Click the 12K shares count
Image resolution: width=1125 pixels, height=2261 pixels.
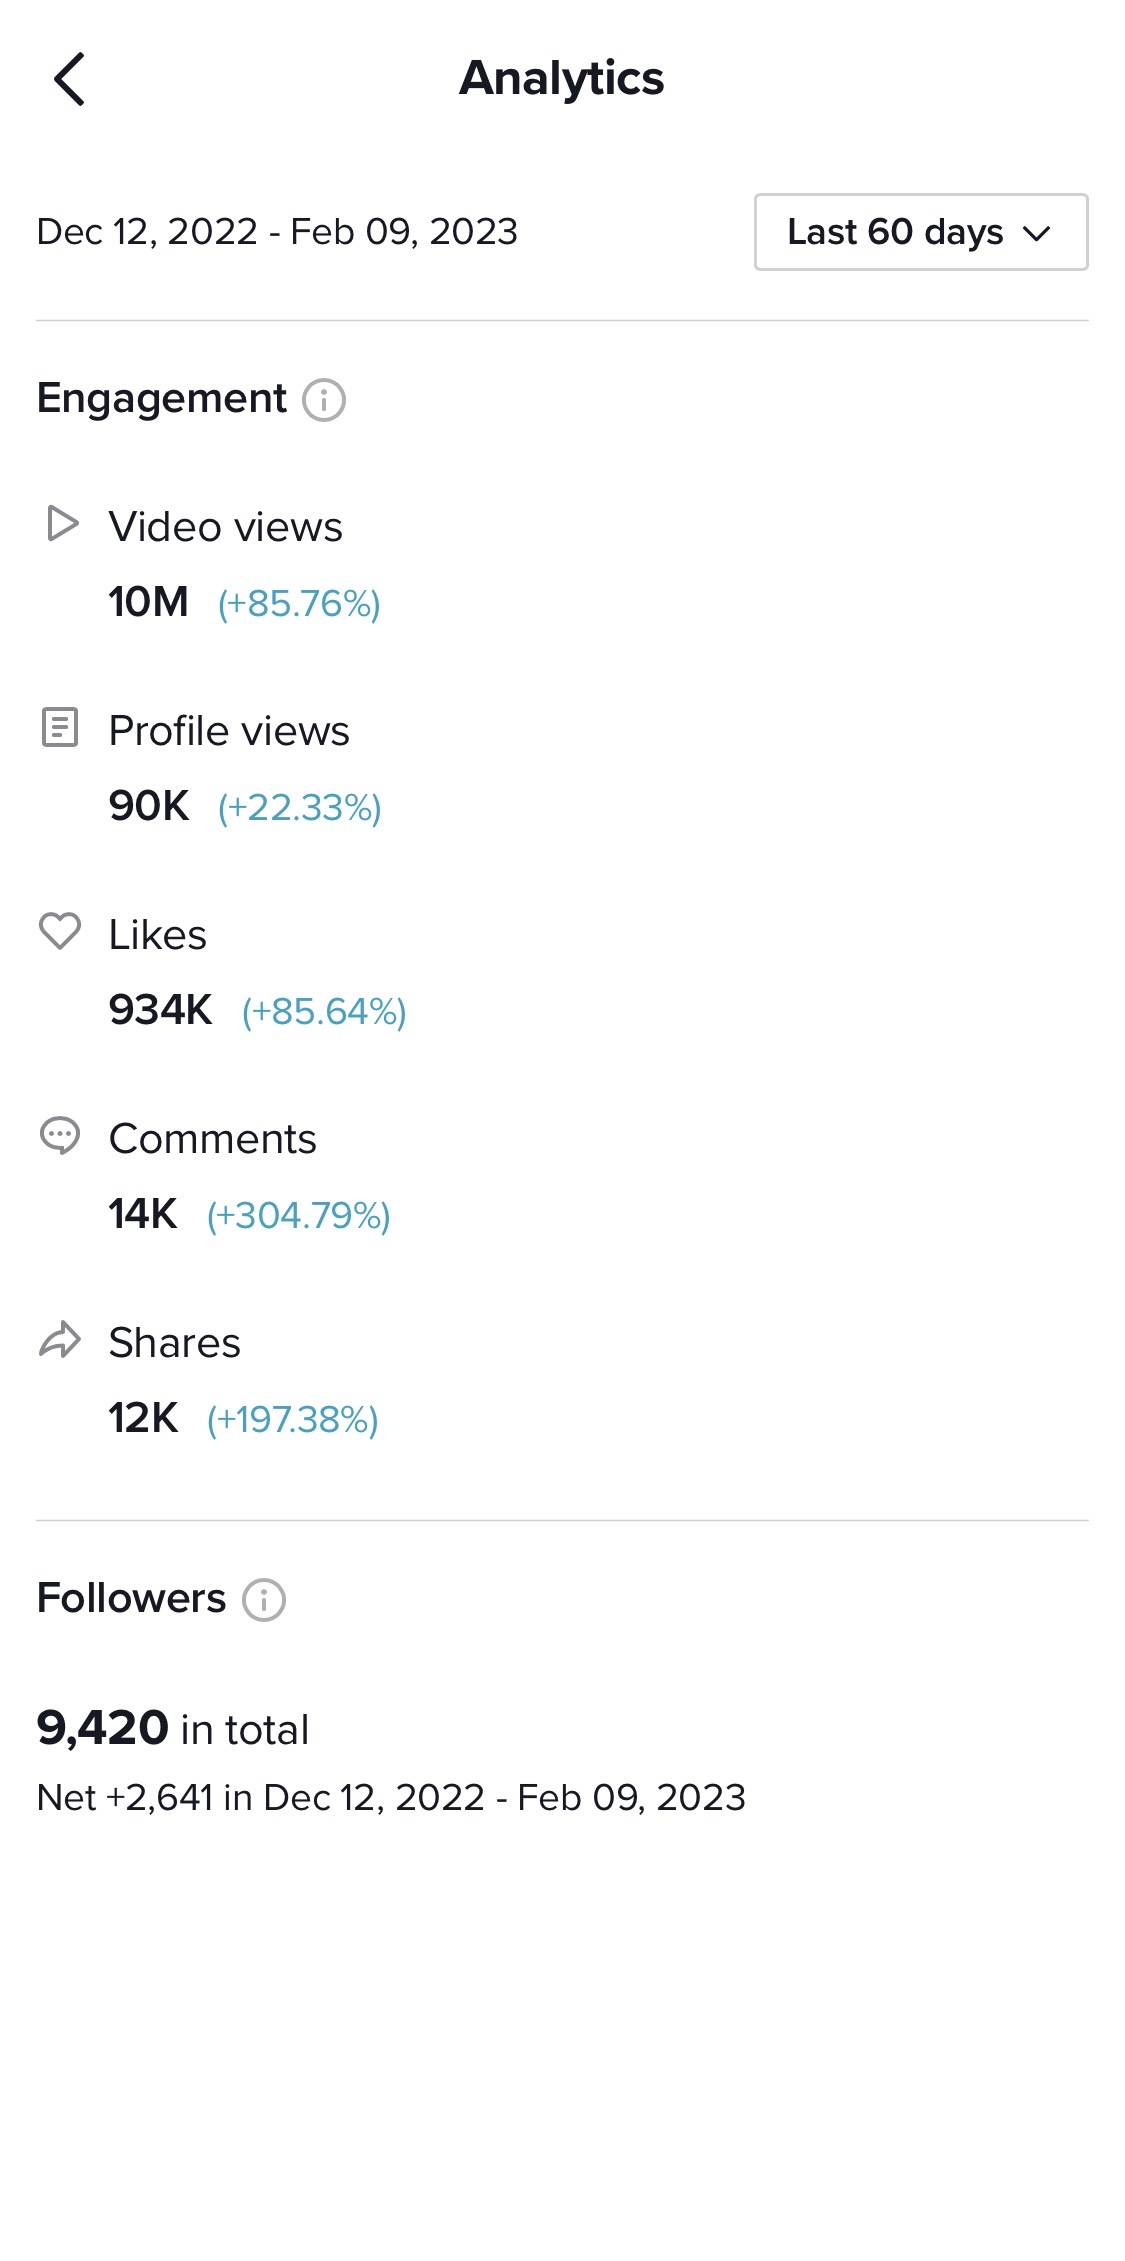[x=143, y=1418]
